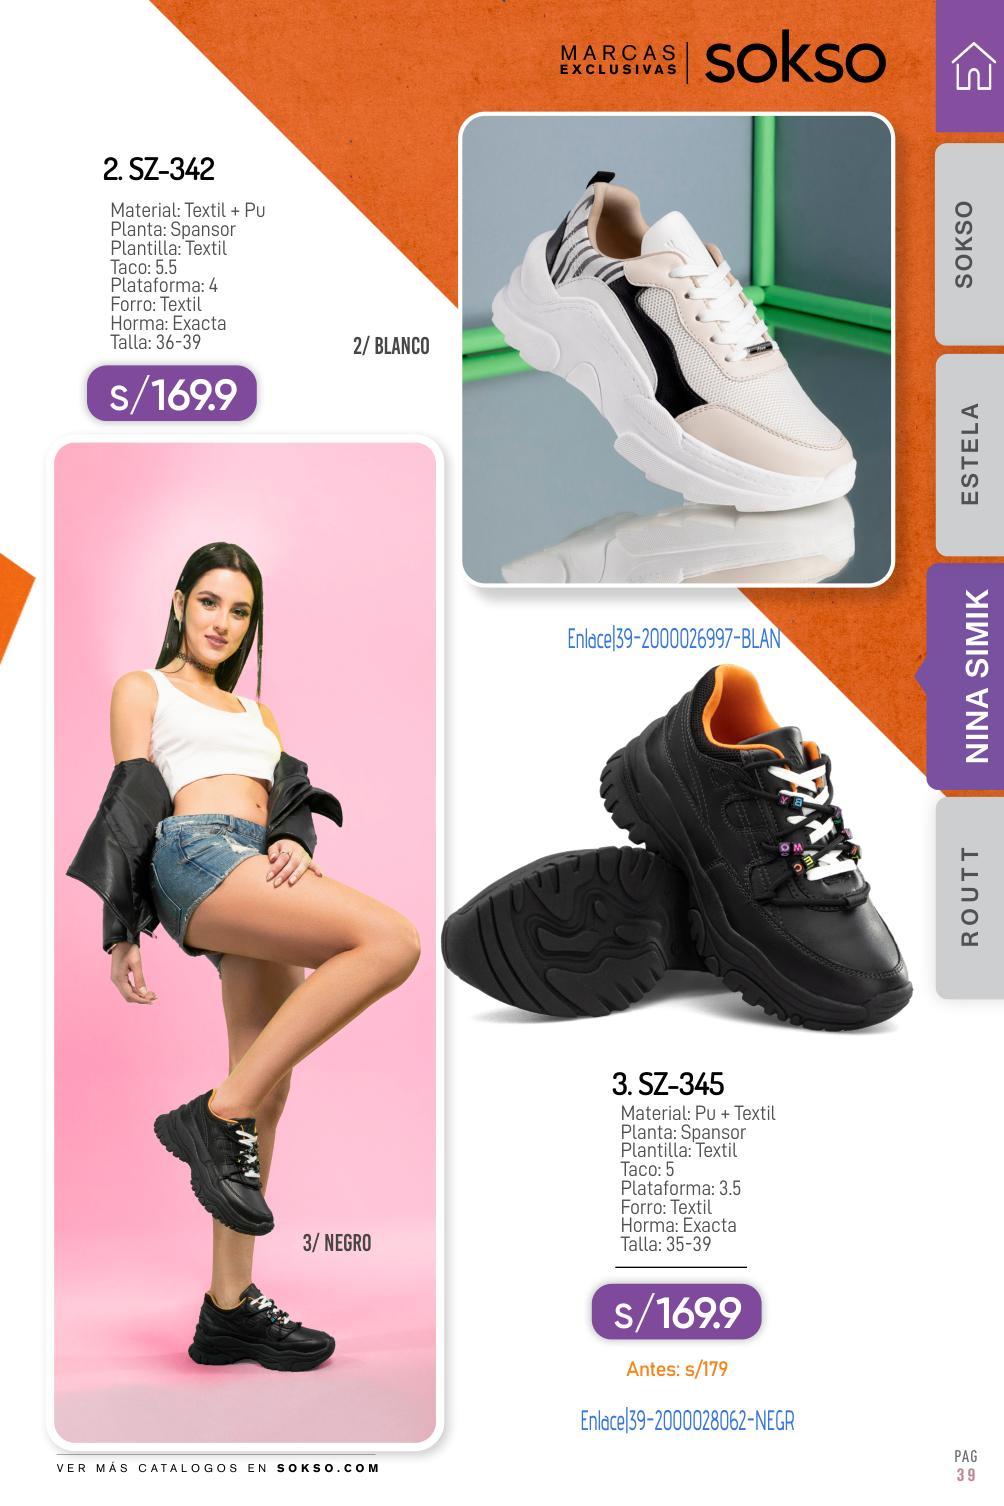Click the 3. SZ-345 product title
This screenshot has width=1004, height=1506.
pos(668,1084)
